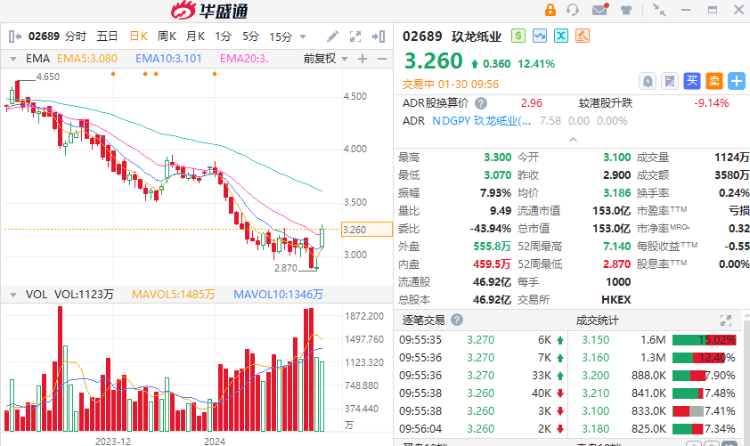Zoom out the chart with minus icon
750x446 pixels.
[x=382, y=59]
